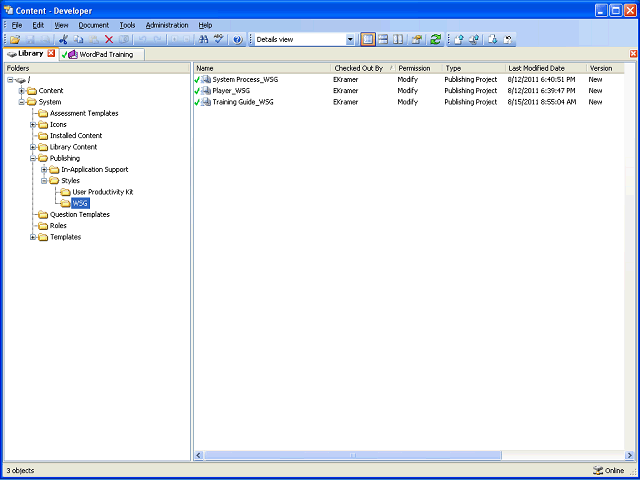Viewport: 640px width, 480px height.
Task: Select the Library tab
Action: 31,53
